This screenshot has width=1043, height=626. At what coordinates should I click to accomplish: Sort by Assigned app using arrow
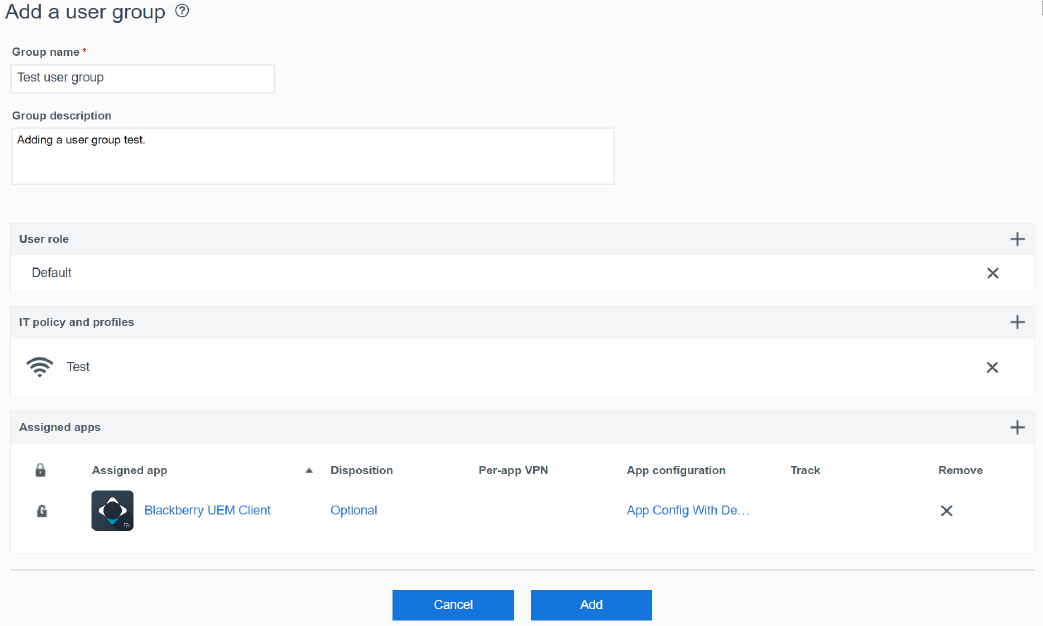pyautogui.click(x=309, y=470)
